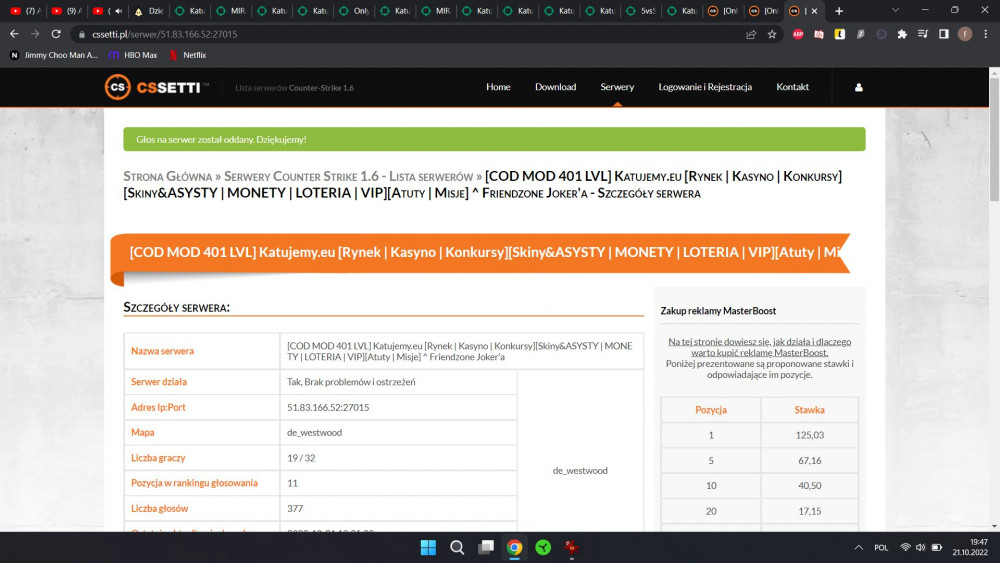Switch to the 5vs5 tab

point(640,11)
